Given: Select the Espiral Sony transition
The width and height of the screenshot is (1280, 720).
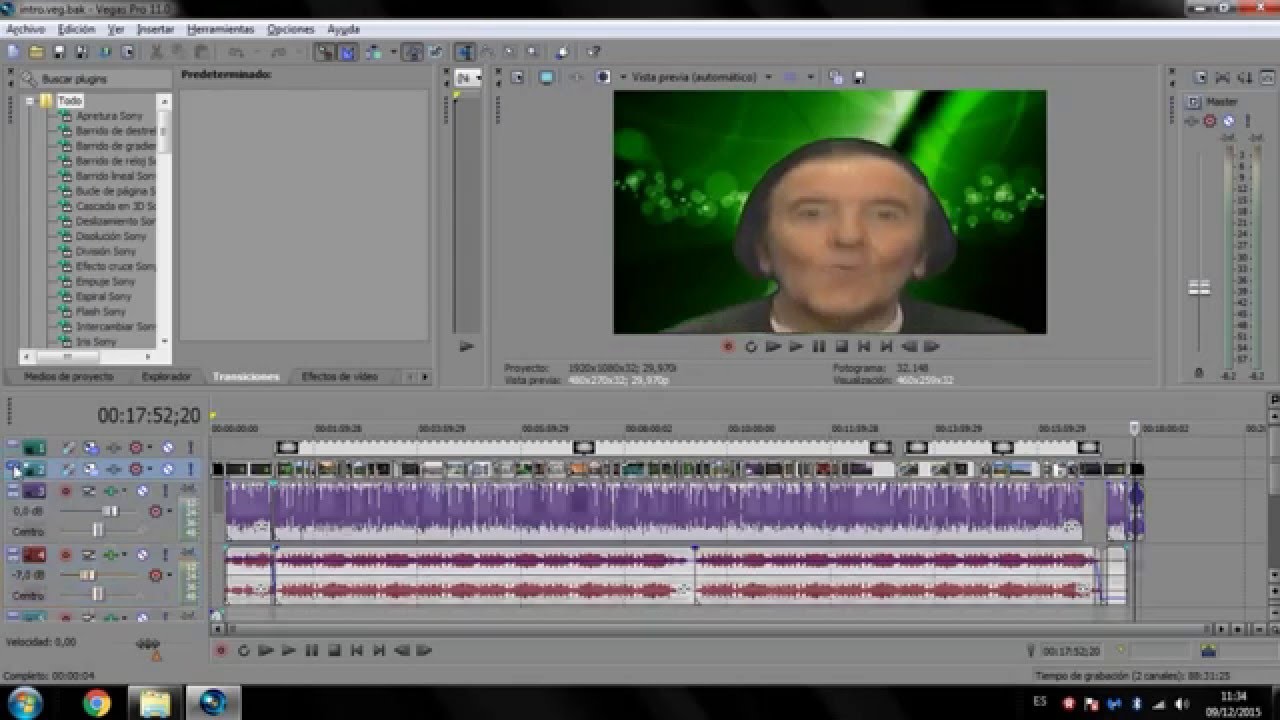Looking at the screenshot, I should point(104,296).
